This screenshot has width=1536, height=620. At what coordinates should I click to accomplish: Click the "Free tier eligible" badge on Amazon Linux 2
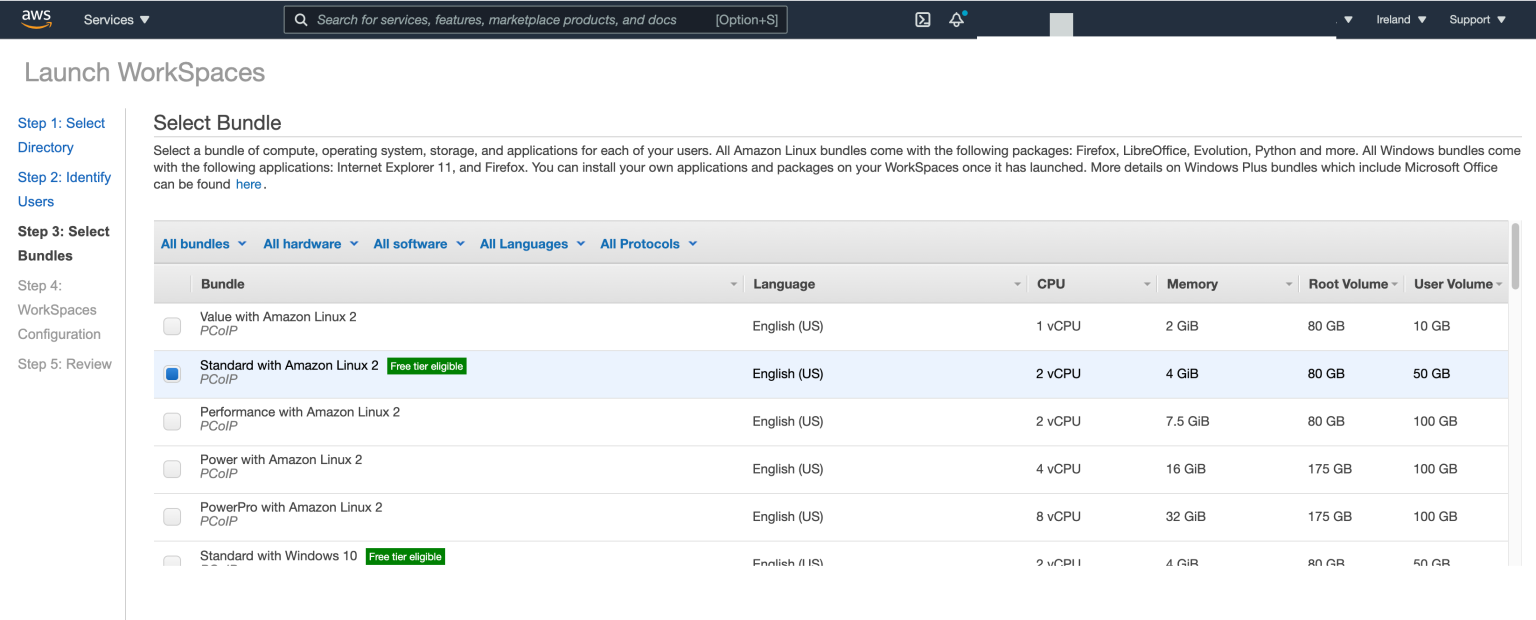click(427, 366)
